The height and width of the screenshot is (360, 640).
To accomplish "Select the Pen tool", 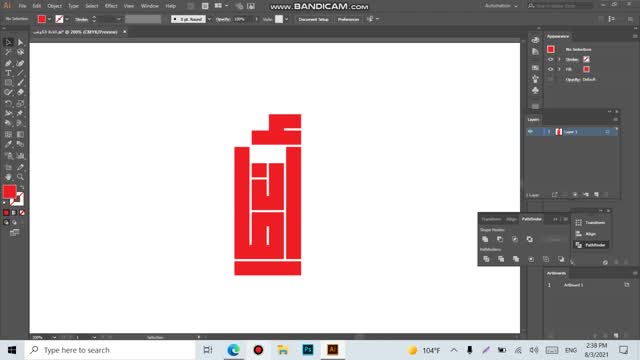I will 8,63.
